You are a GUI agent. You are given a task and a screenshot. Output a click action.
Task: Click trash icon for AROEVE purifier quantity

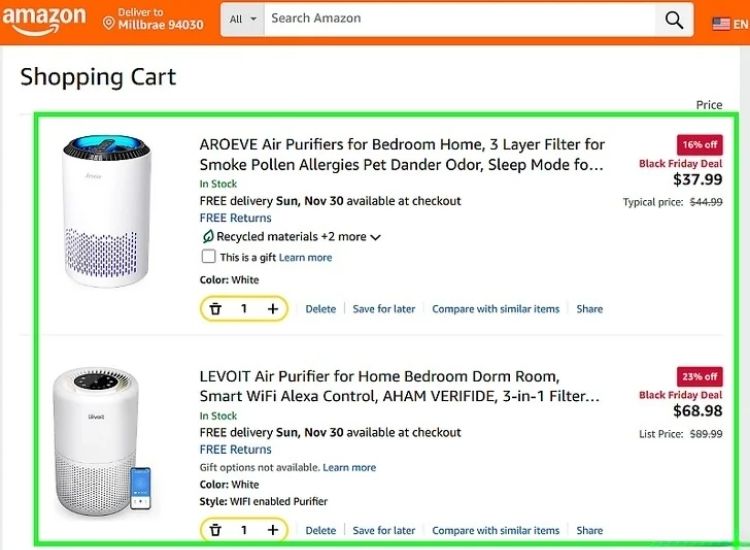[215, 309]
